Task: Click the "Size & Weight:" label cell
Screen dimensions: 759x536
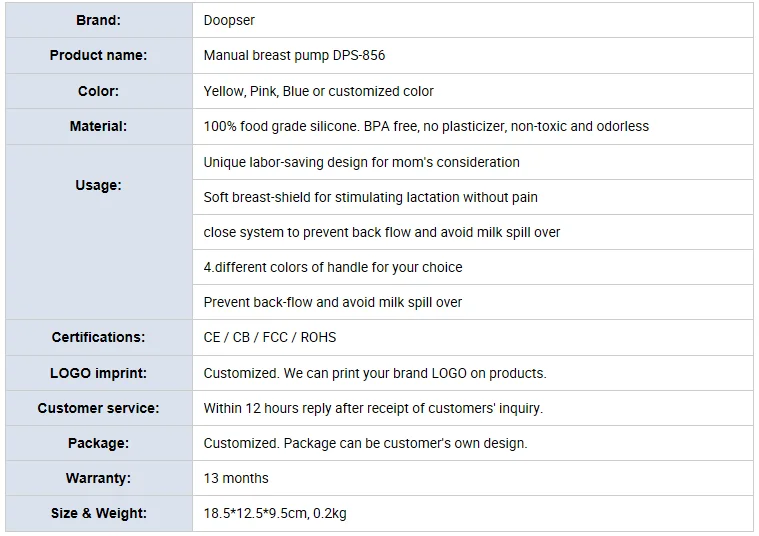Action: pyautogui.click(x=98, y=513)
